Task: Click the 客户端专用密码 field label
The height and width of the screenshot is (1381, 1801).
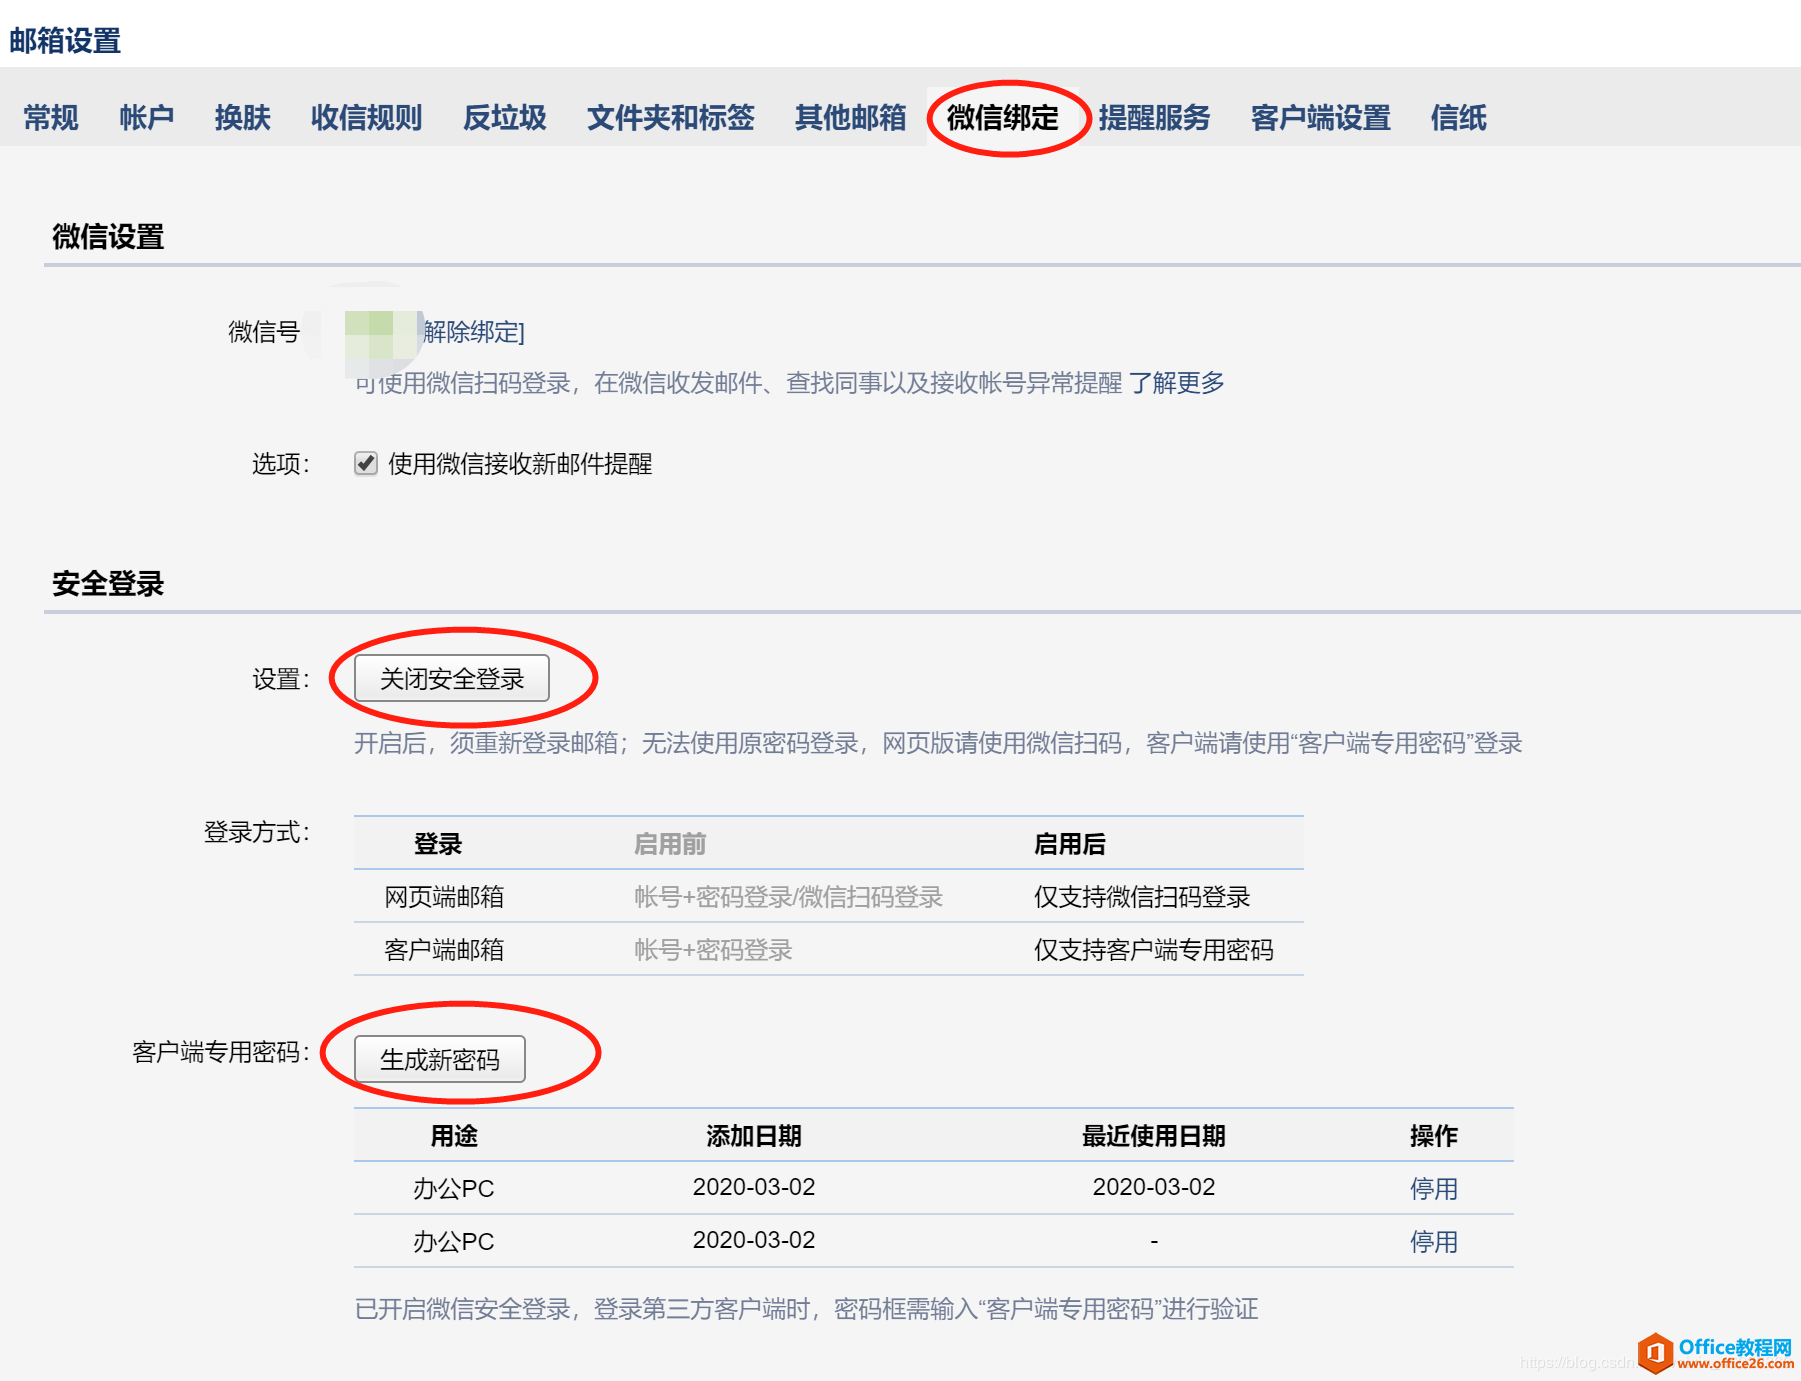Action: click(220, 1052)
